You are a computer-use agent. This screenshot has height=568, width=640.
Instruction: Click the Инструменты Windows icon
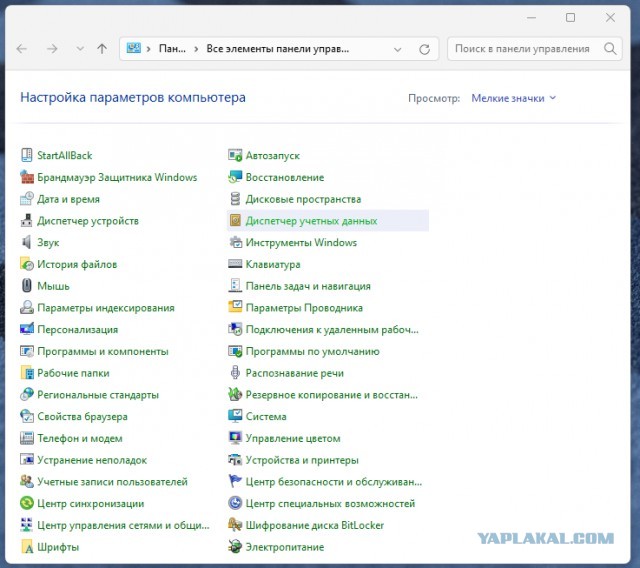(235, 242)
